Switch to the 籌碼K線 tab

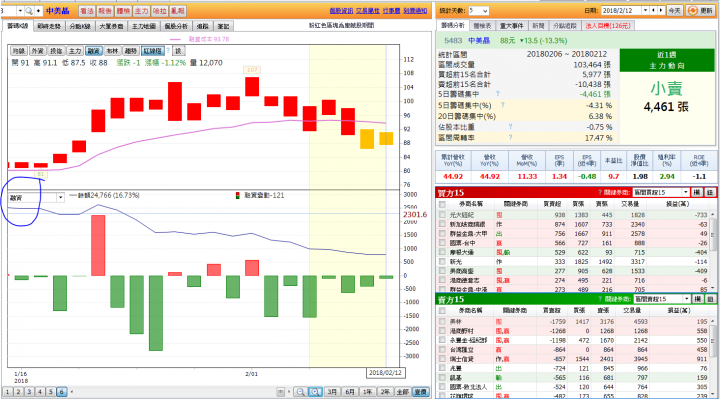pyautogui.click(x=17, y=26)
